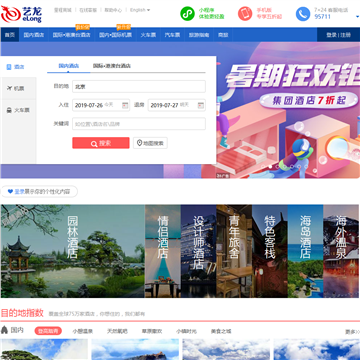This screenshot has width=360, height=360.
Task: Click the 国内 domestic pavilion icon
Action: (x=4, y=330)
